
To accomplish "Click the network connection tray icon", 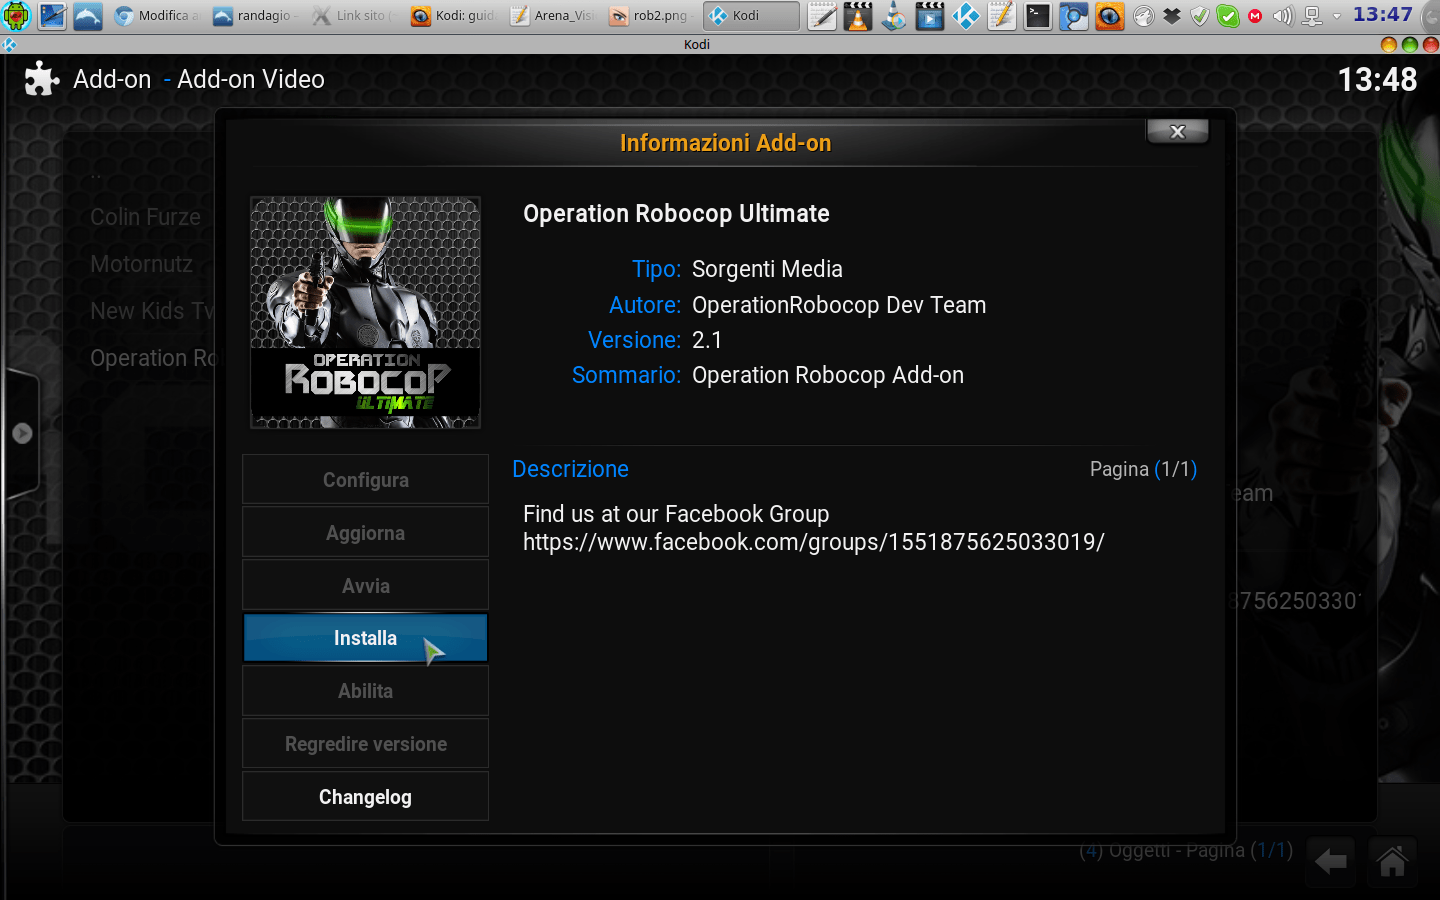I will pos(1312,16).
